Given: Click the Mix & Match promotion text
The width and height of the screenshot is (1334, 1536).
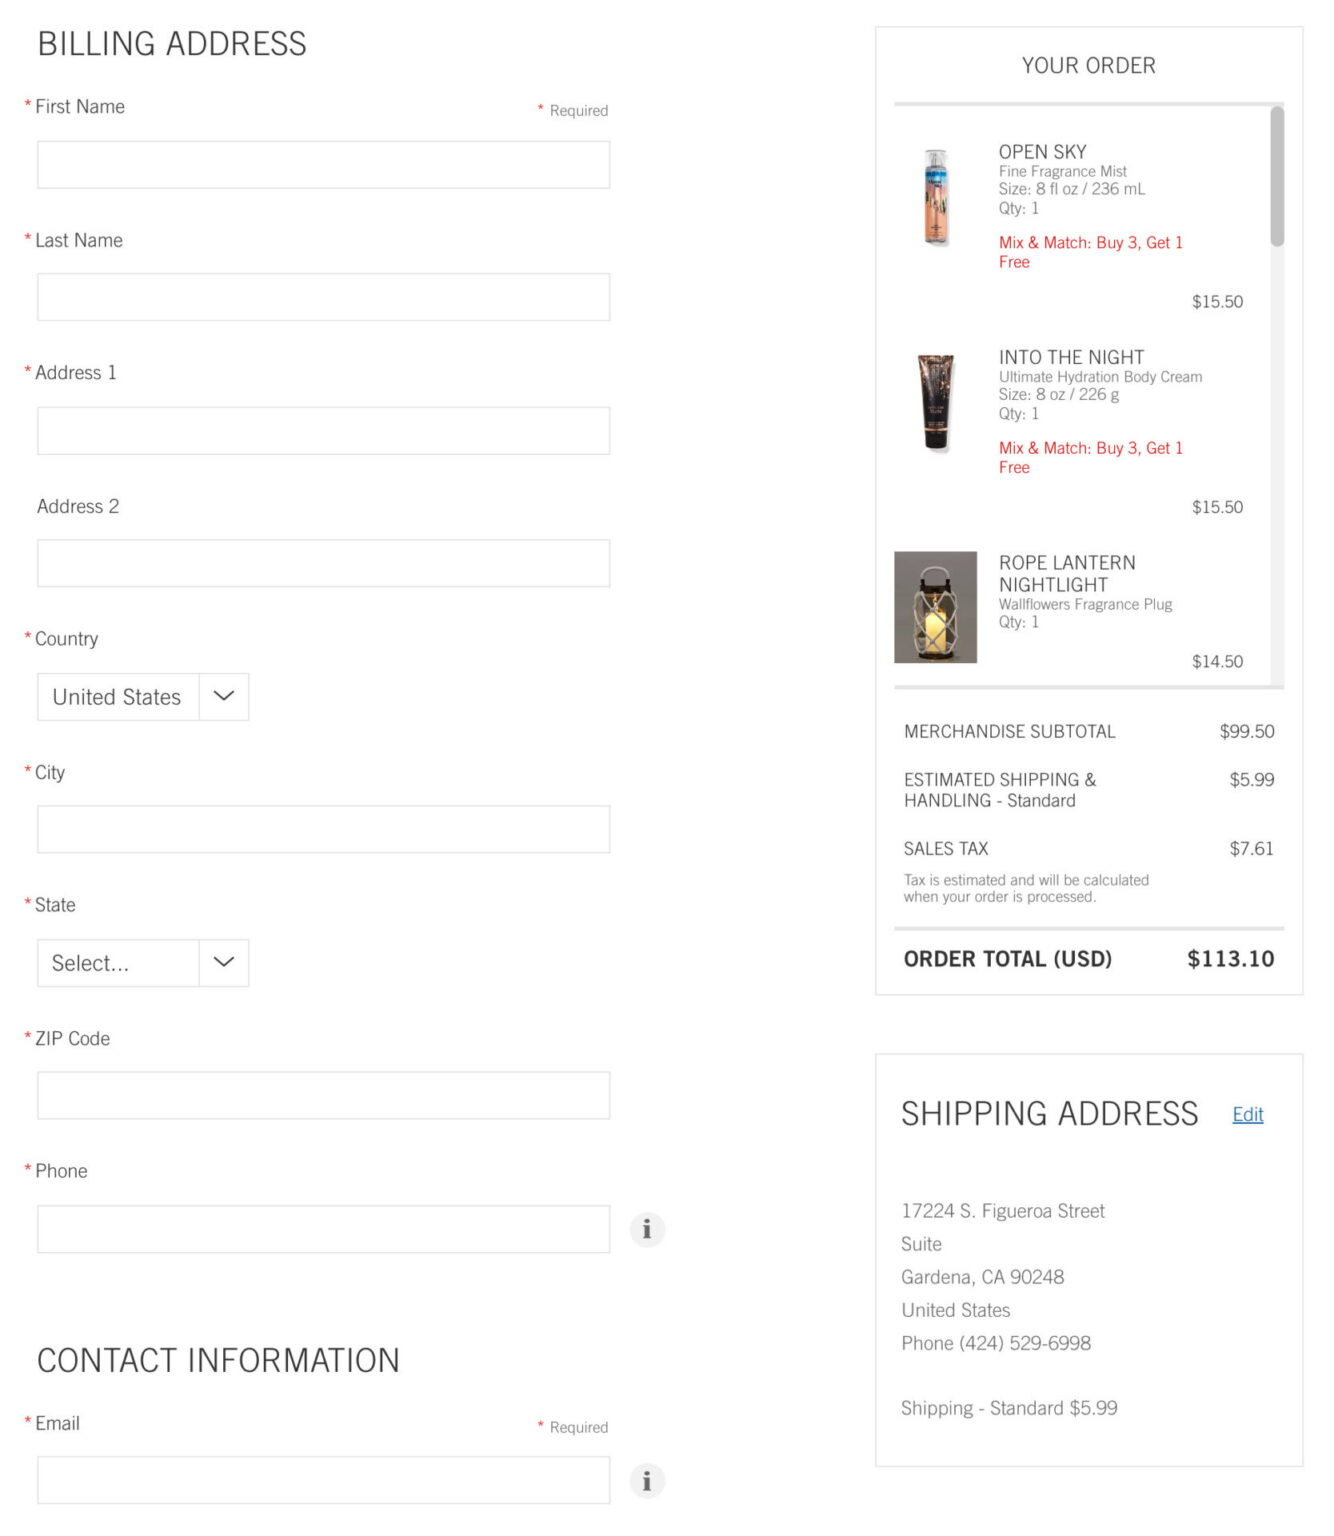Looking at the screenshot, I should click(1090, 251).
